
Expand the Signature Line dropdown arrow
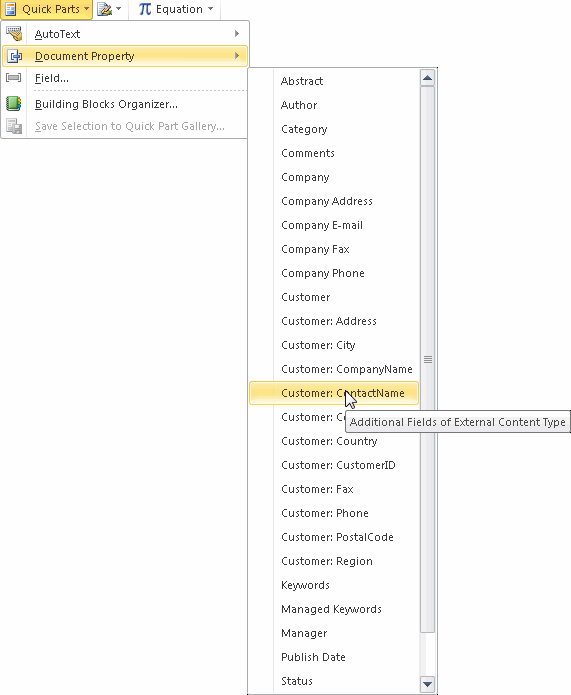[x=119, y=9]
